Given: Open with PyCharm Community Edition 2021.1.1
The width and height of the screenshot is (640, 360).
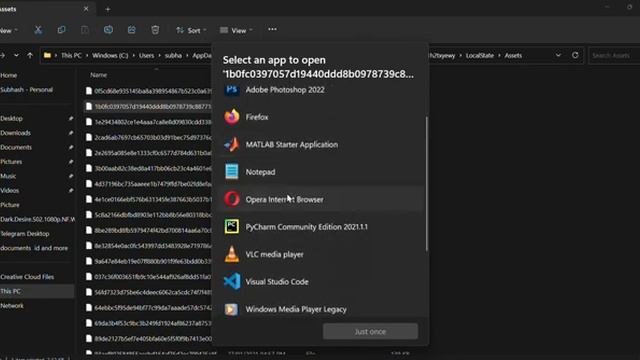Looking at the screenshot, I should coord(320,227).
